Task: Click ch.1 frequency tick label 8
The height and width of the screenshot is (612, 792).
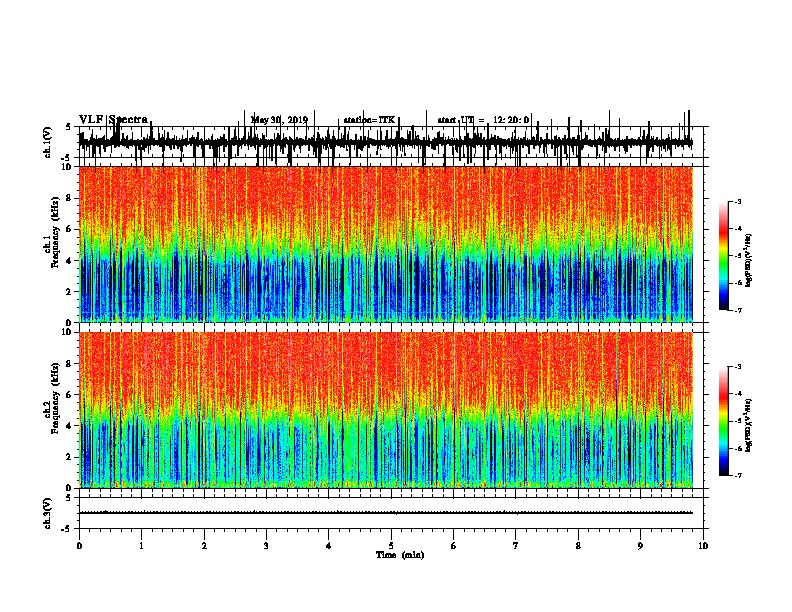Action: [70, 198]
